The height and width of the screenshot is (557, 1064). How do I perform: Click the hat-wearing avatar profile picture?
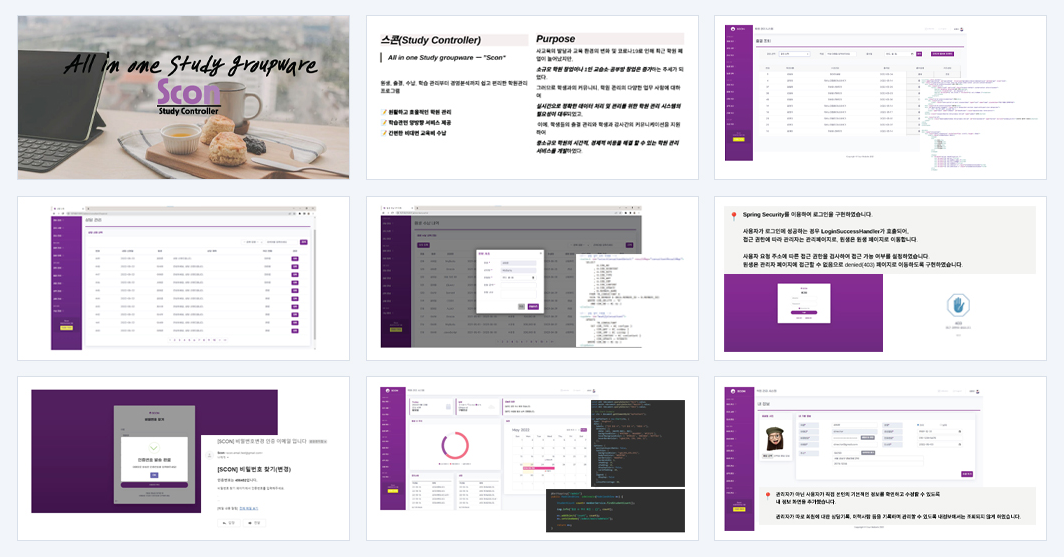[x=774, y=438]
